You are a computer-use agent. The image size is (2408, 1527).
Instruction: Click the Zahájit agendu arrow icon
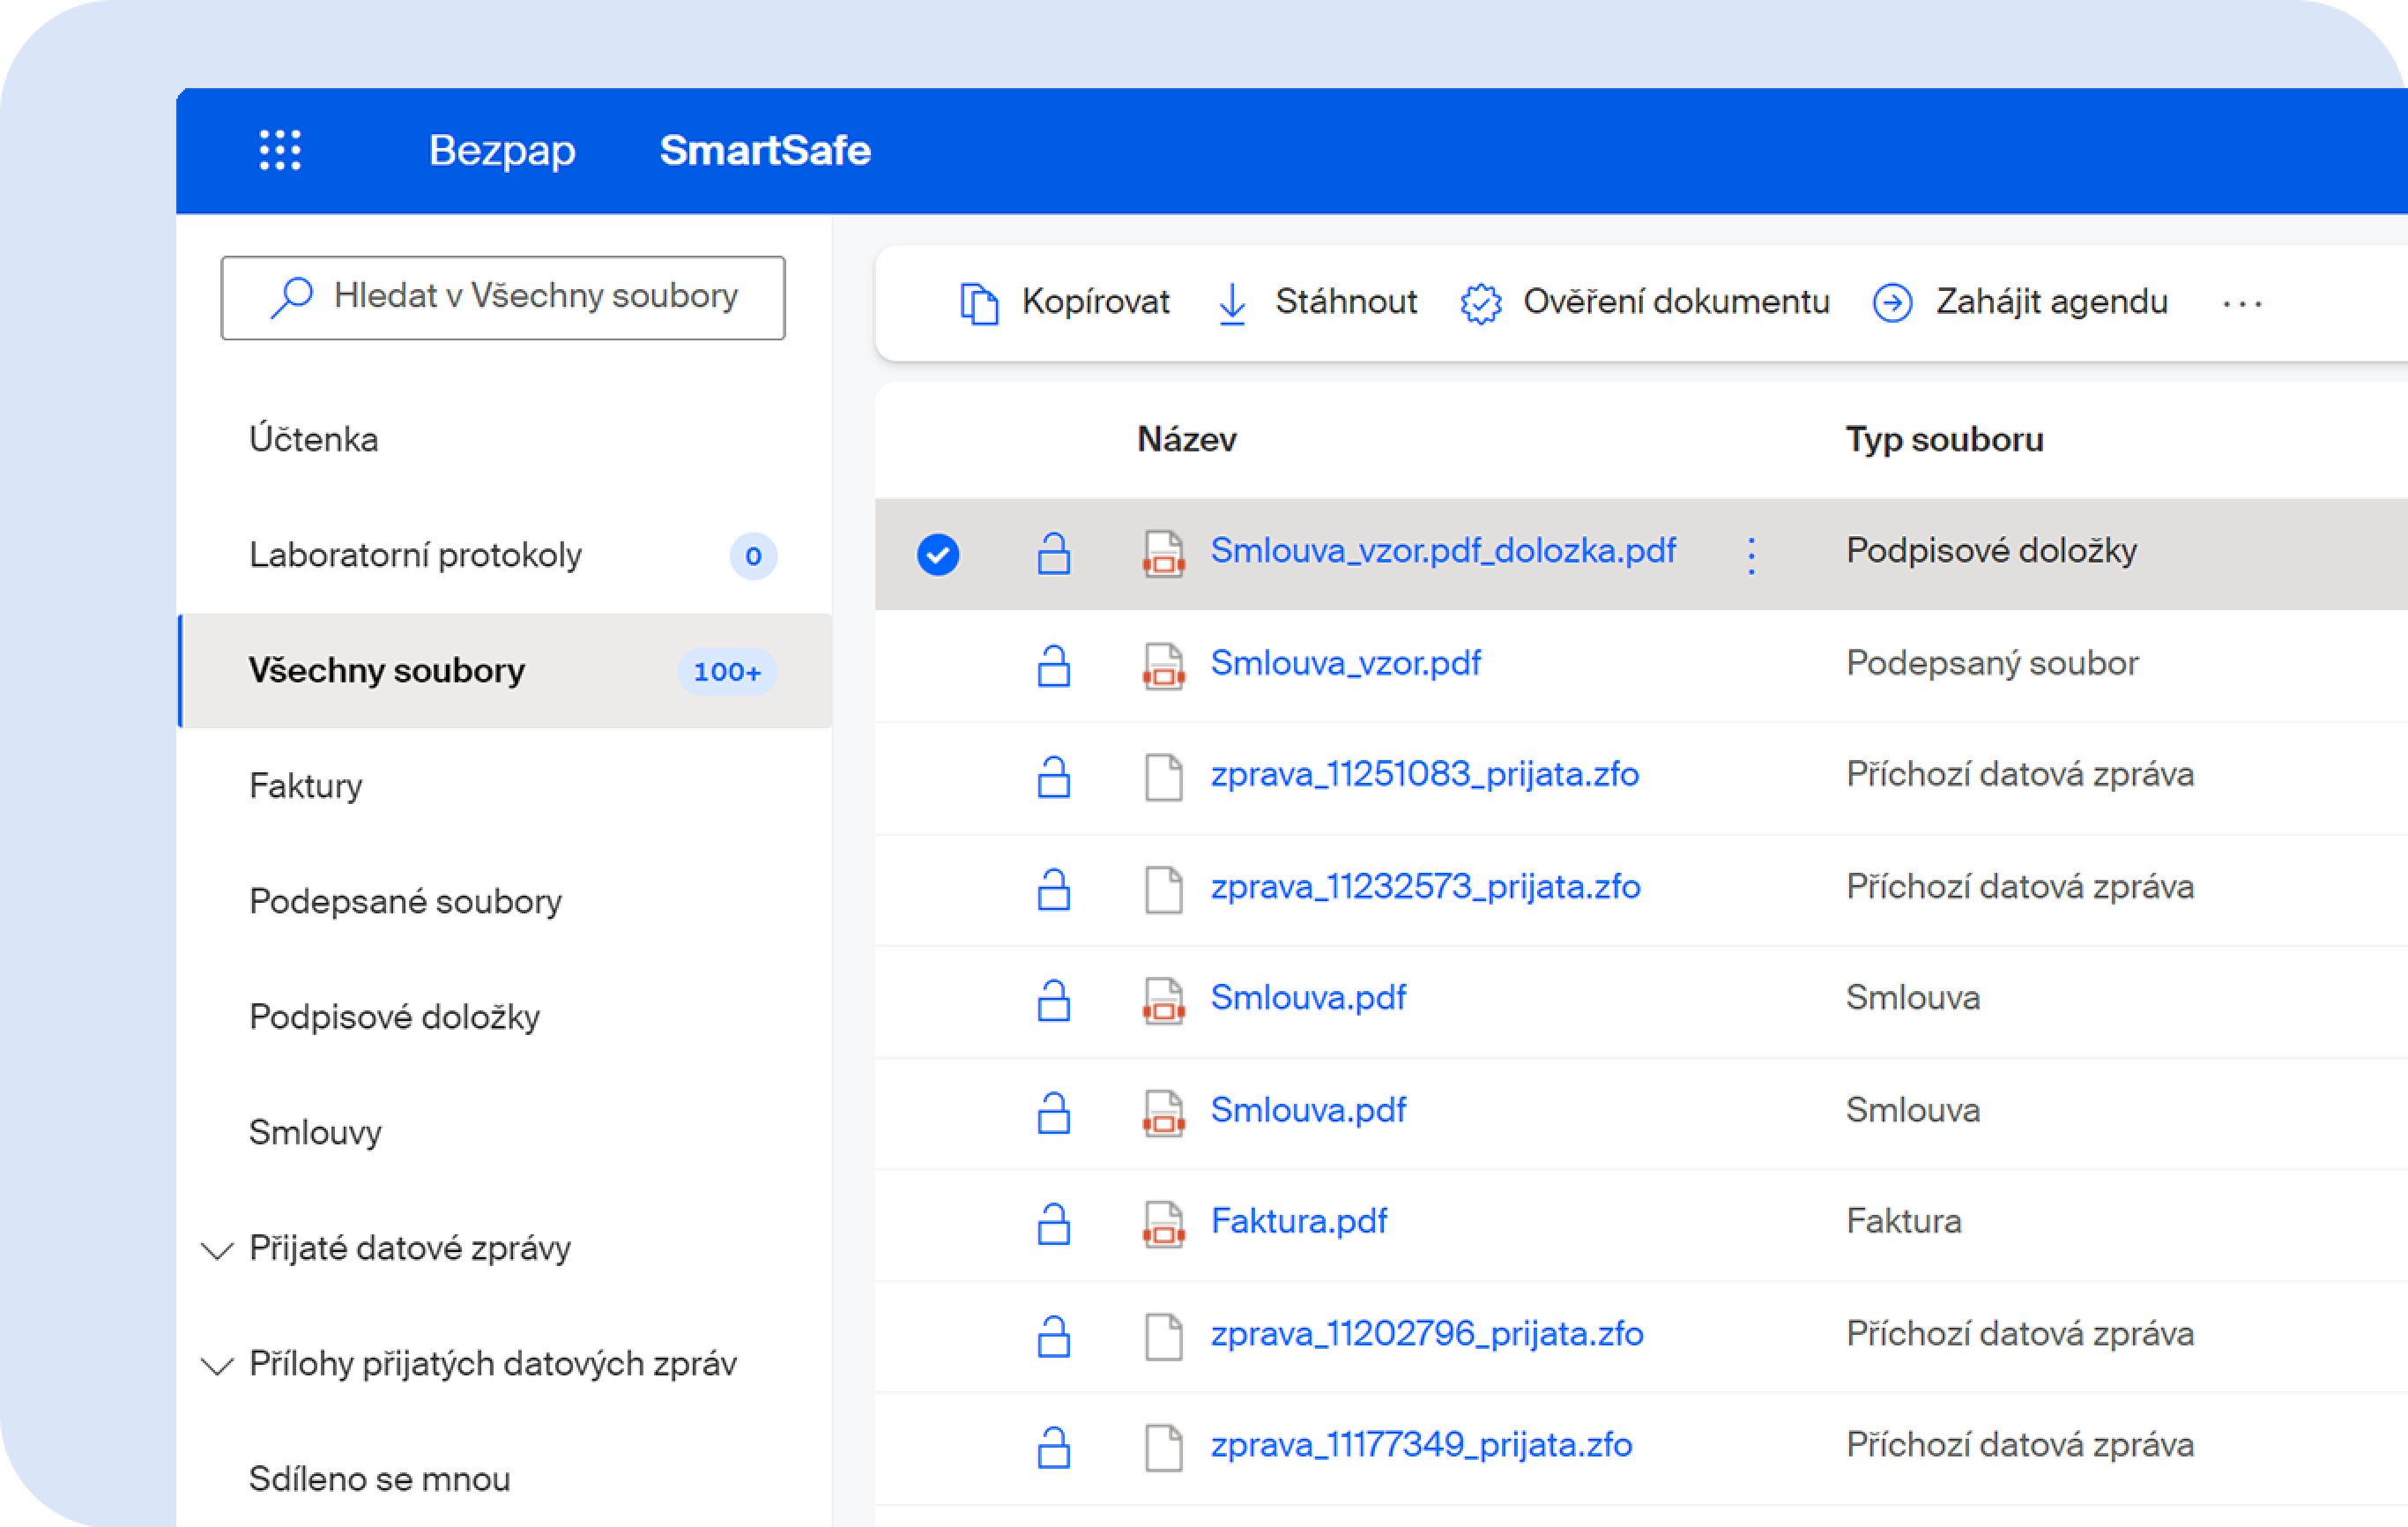tap(1892, 303)
